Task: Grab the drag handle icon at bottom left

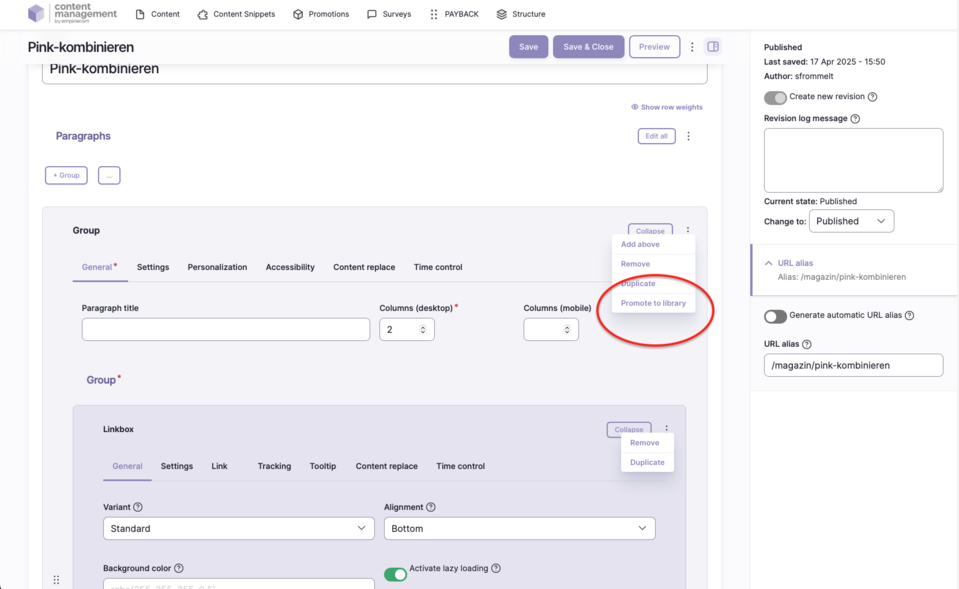Action: point(56,580)
